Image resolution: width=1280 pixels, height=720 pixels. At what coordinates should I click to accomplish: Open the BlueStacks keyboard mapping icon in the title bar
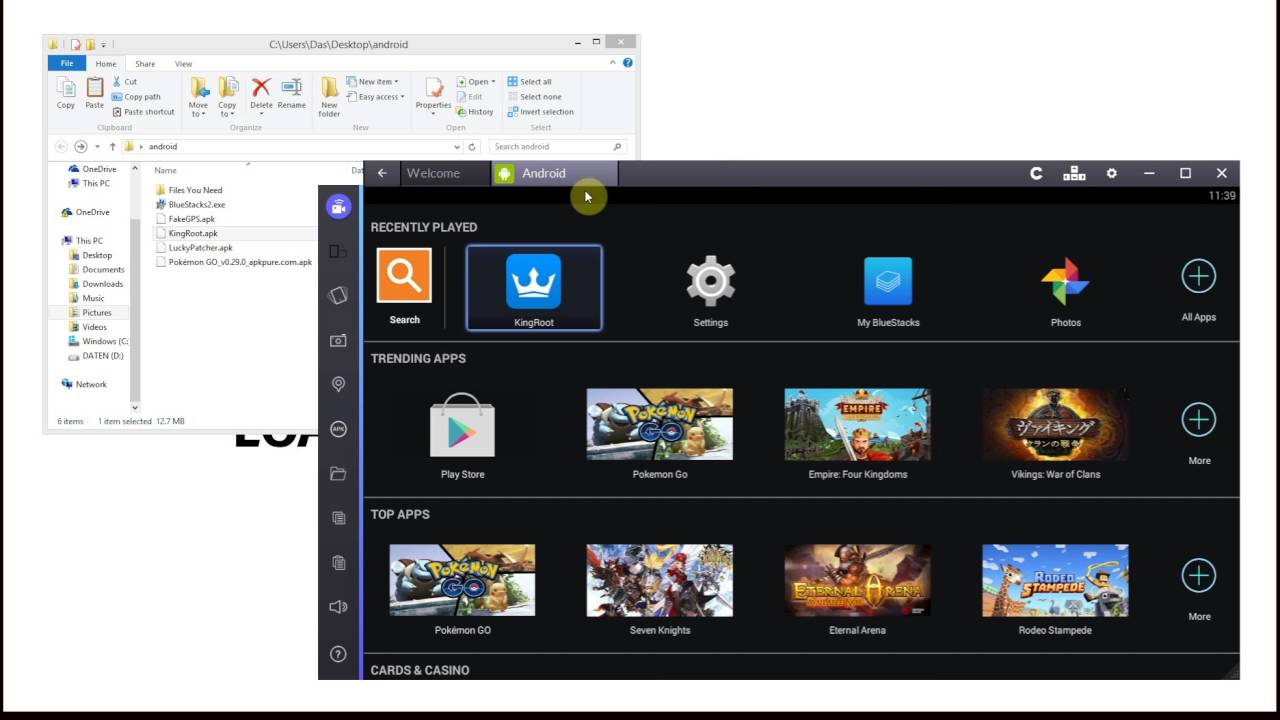point(1074,173)
